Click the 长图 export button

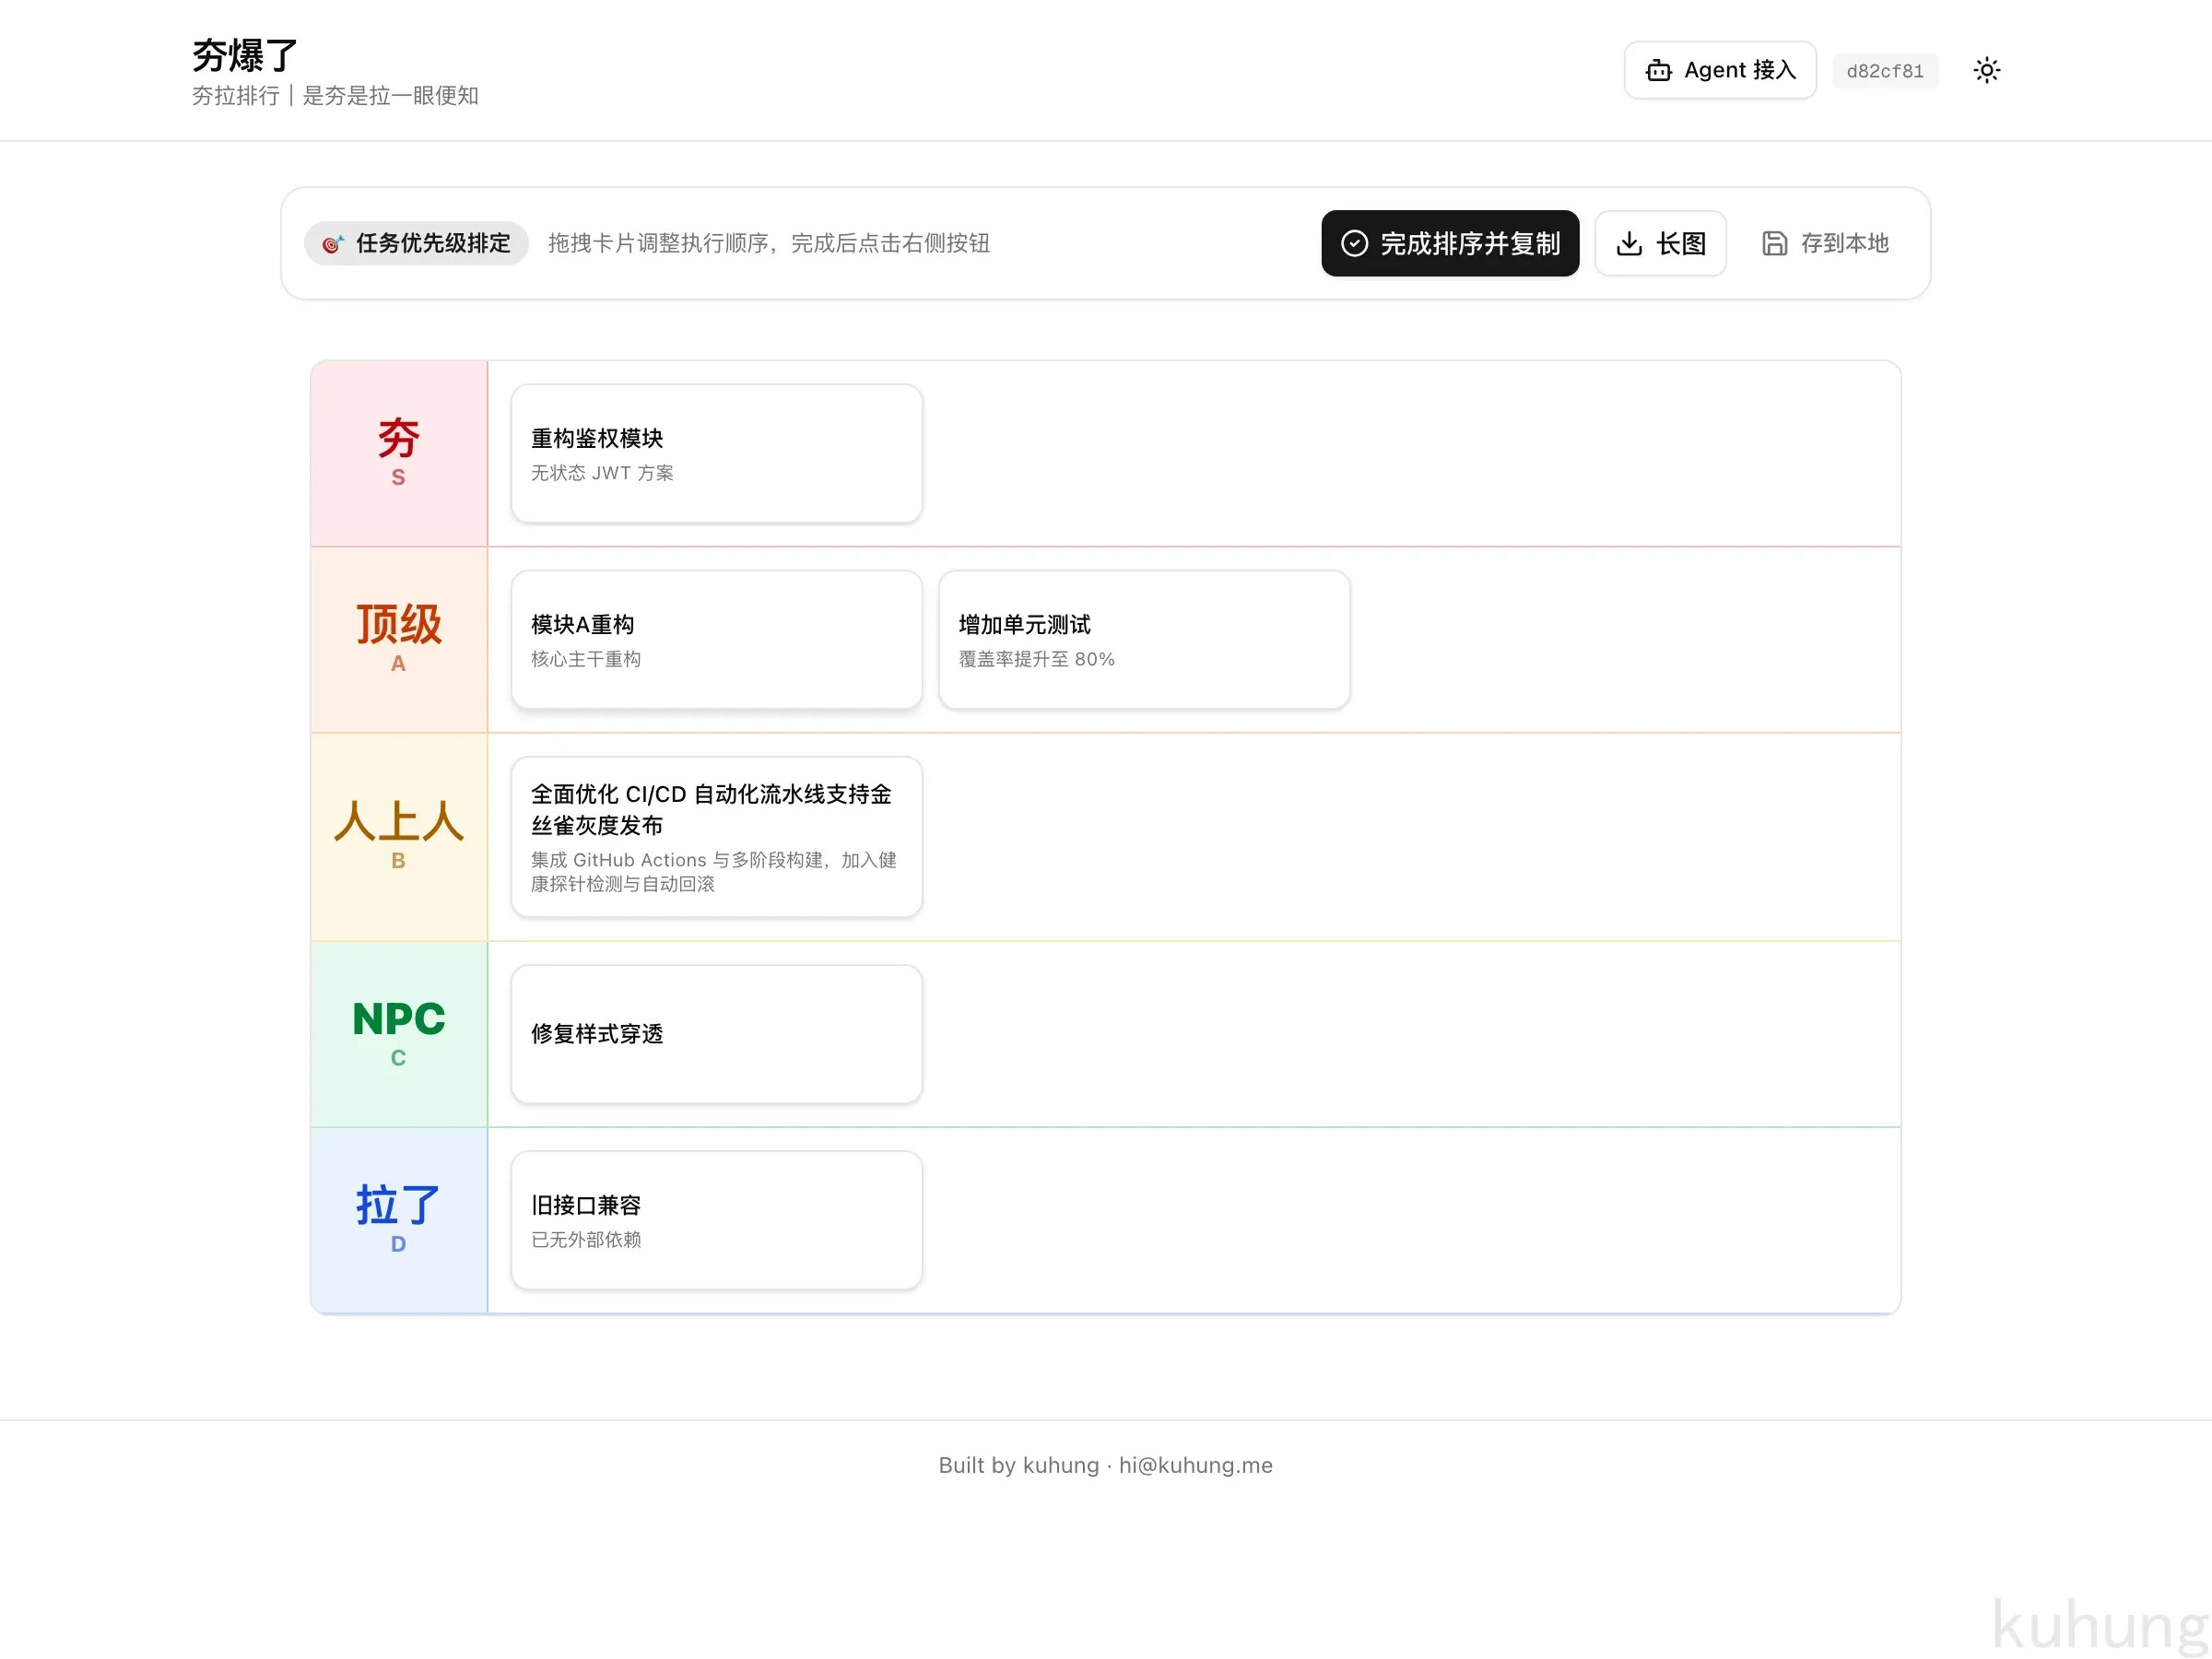[1659, 243]
